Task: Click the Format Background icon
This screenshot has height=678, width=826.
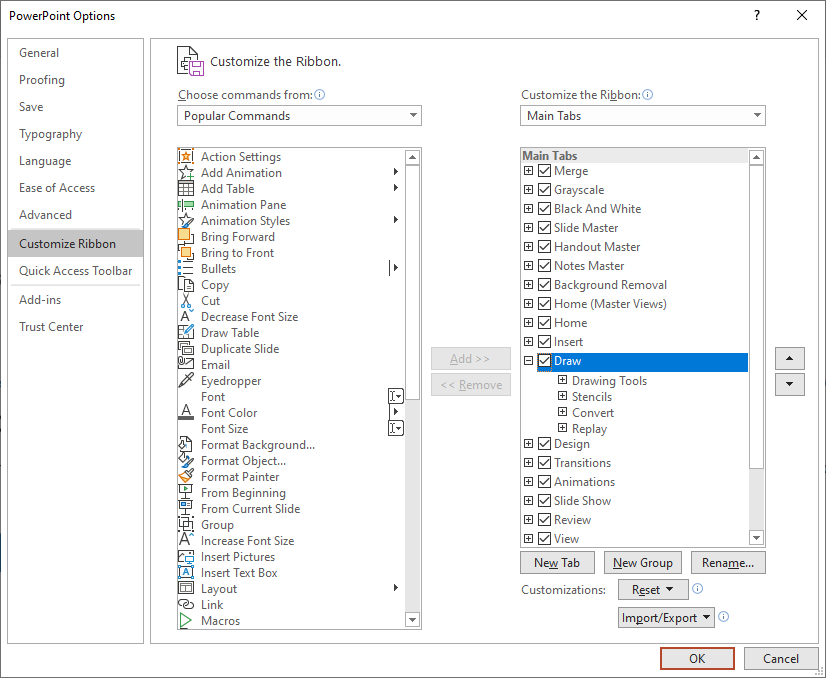Action: (x=185, y=445)
